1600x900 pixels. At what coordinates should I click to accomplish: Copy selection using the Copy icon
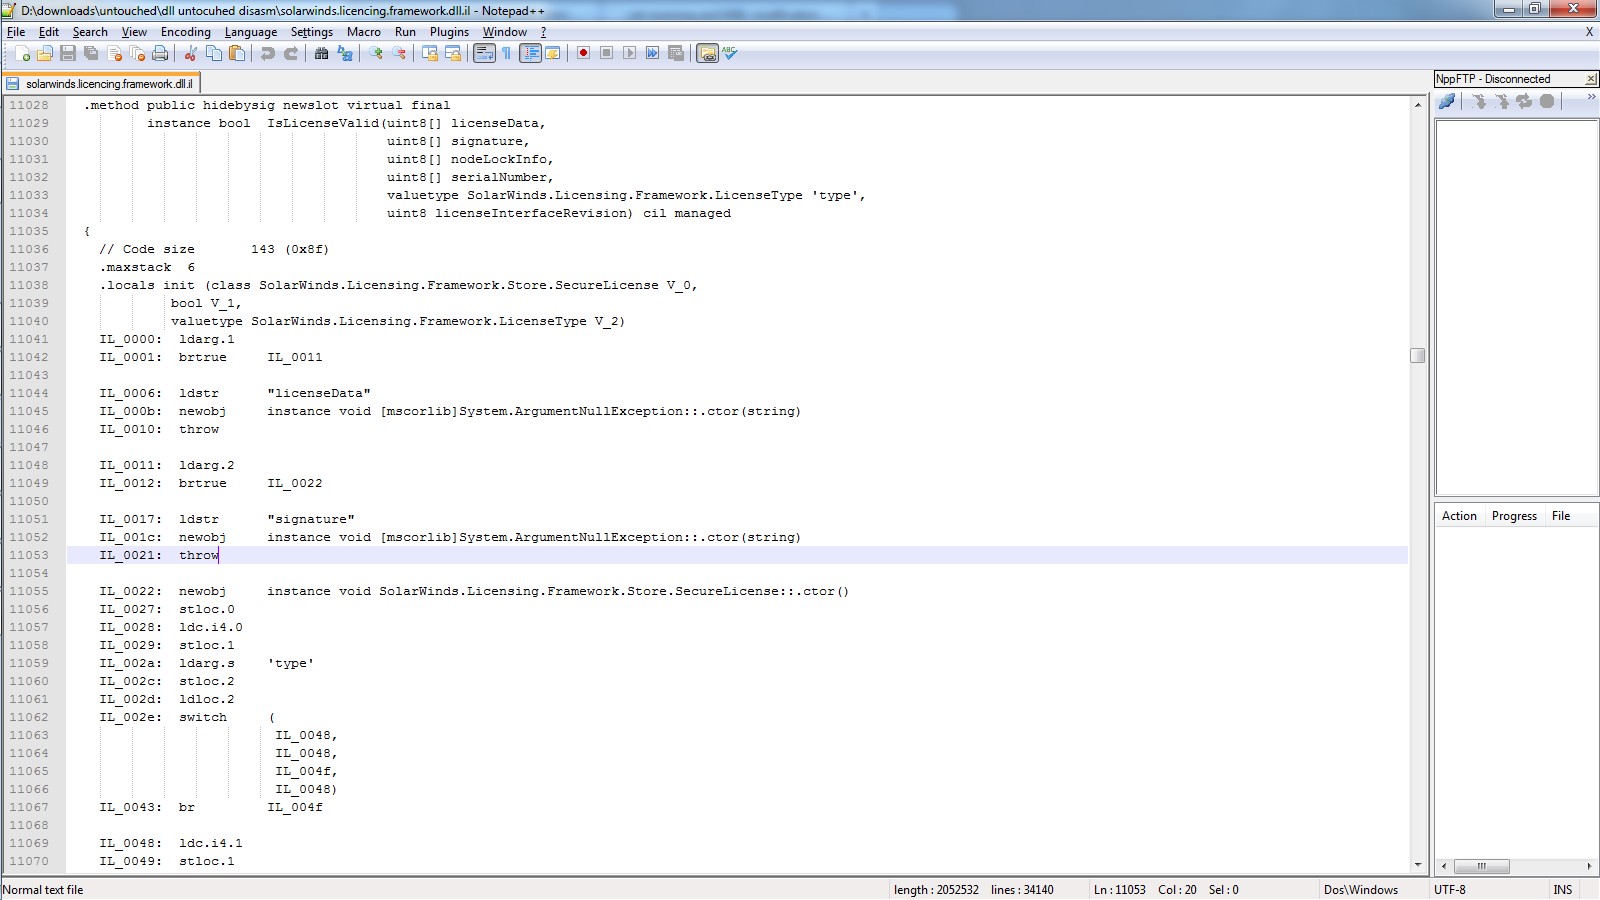tap(214, 54)
